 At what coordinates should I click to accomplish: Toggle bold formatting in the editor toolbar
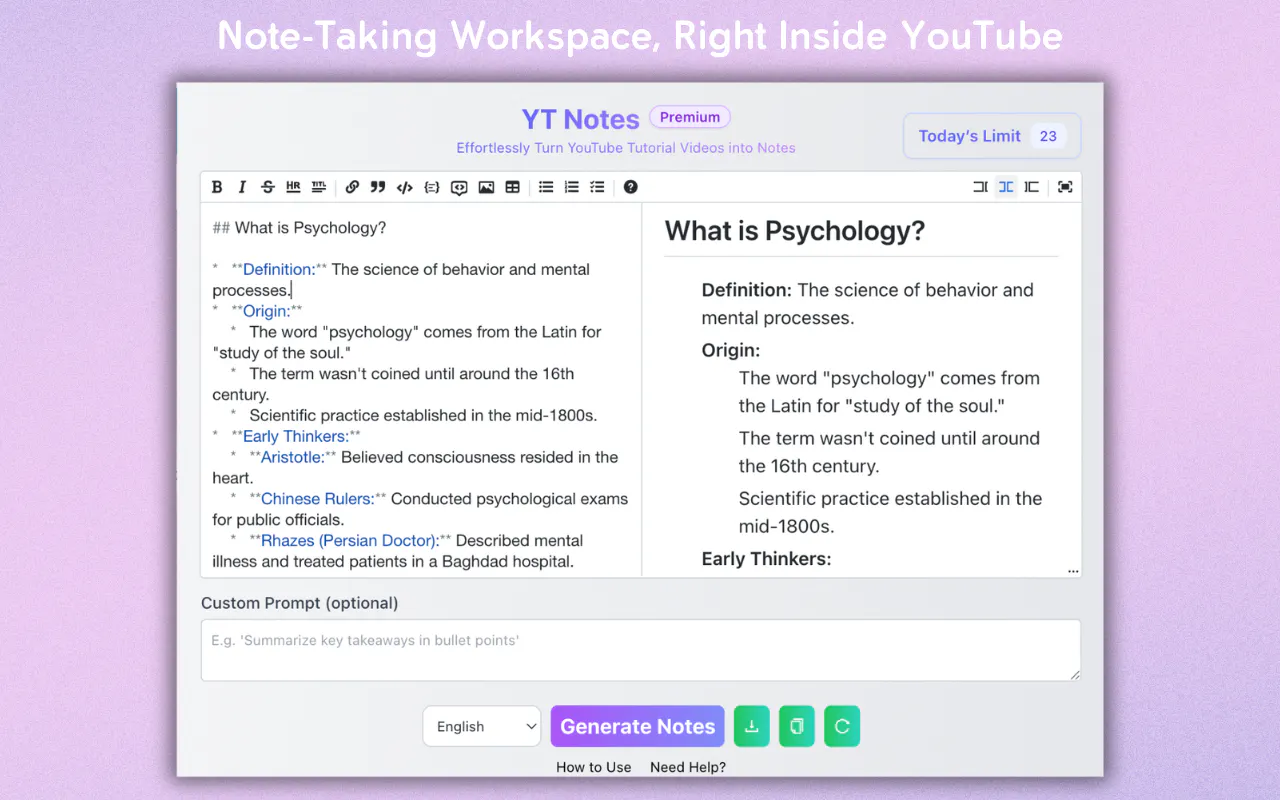point(217,187)
